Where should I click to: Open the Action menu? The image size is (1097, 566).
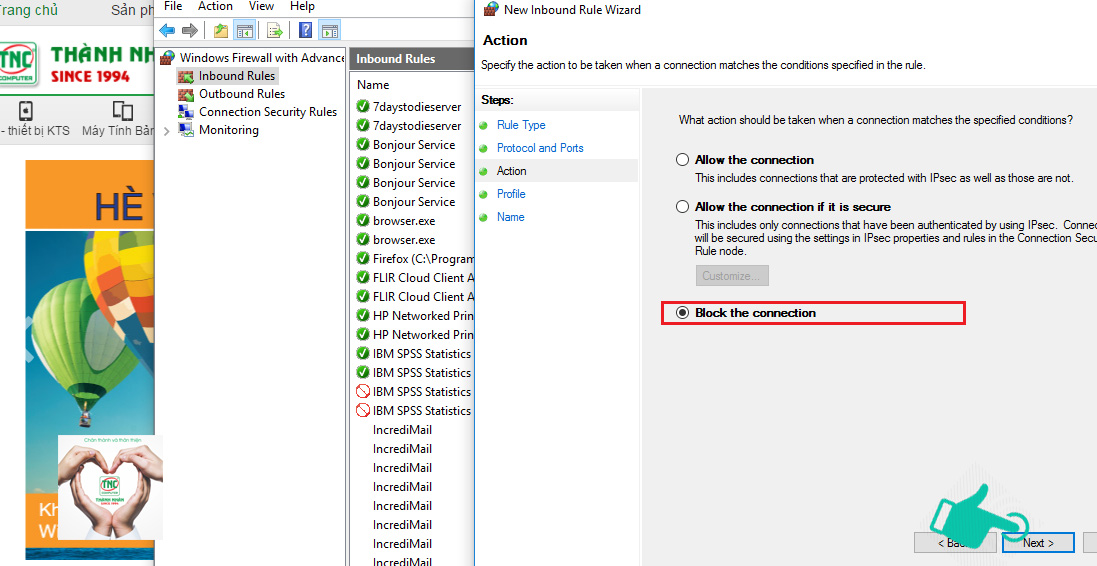[215, 6]
